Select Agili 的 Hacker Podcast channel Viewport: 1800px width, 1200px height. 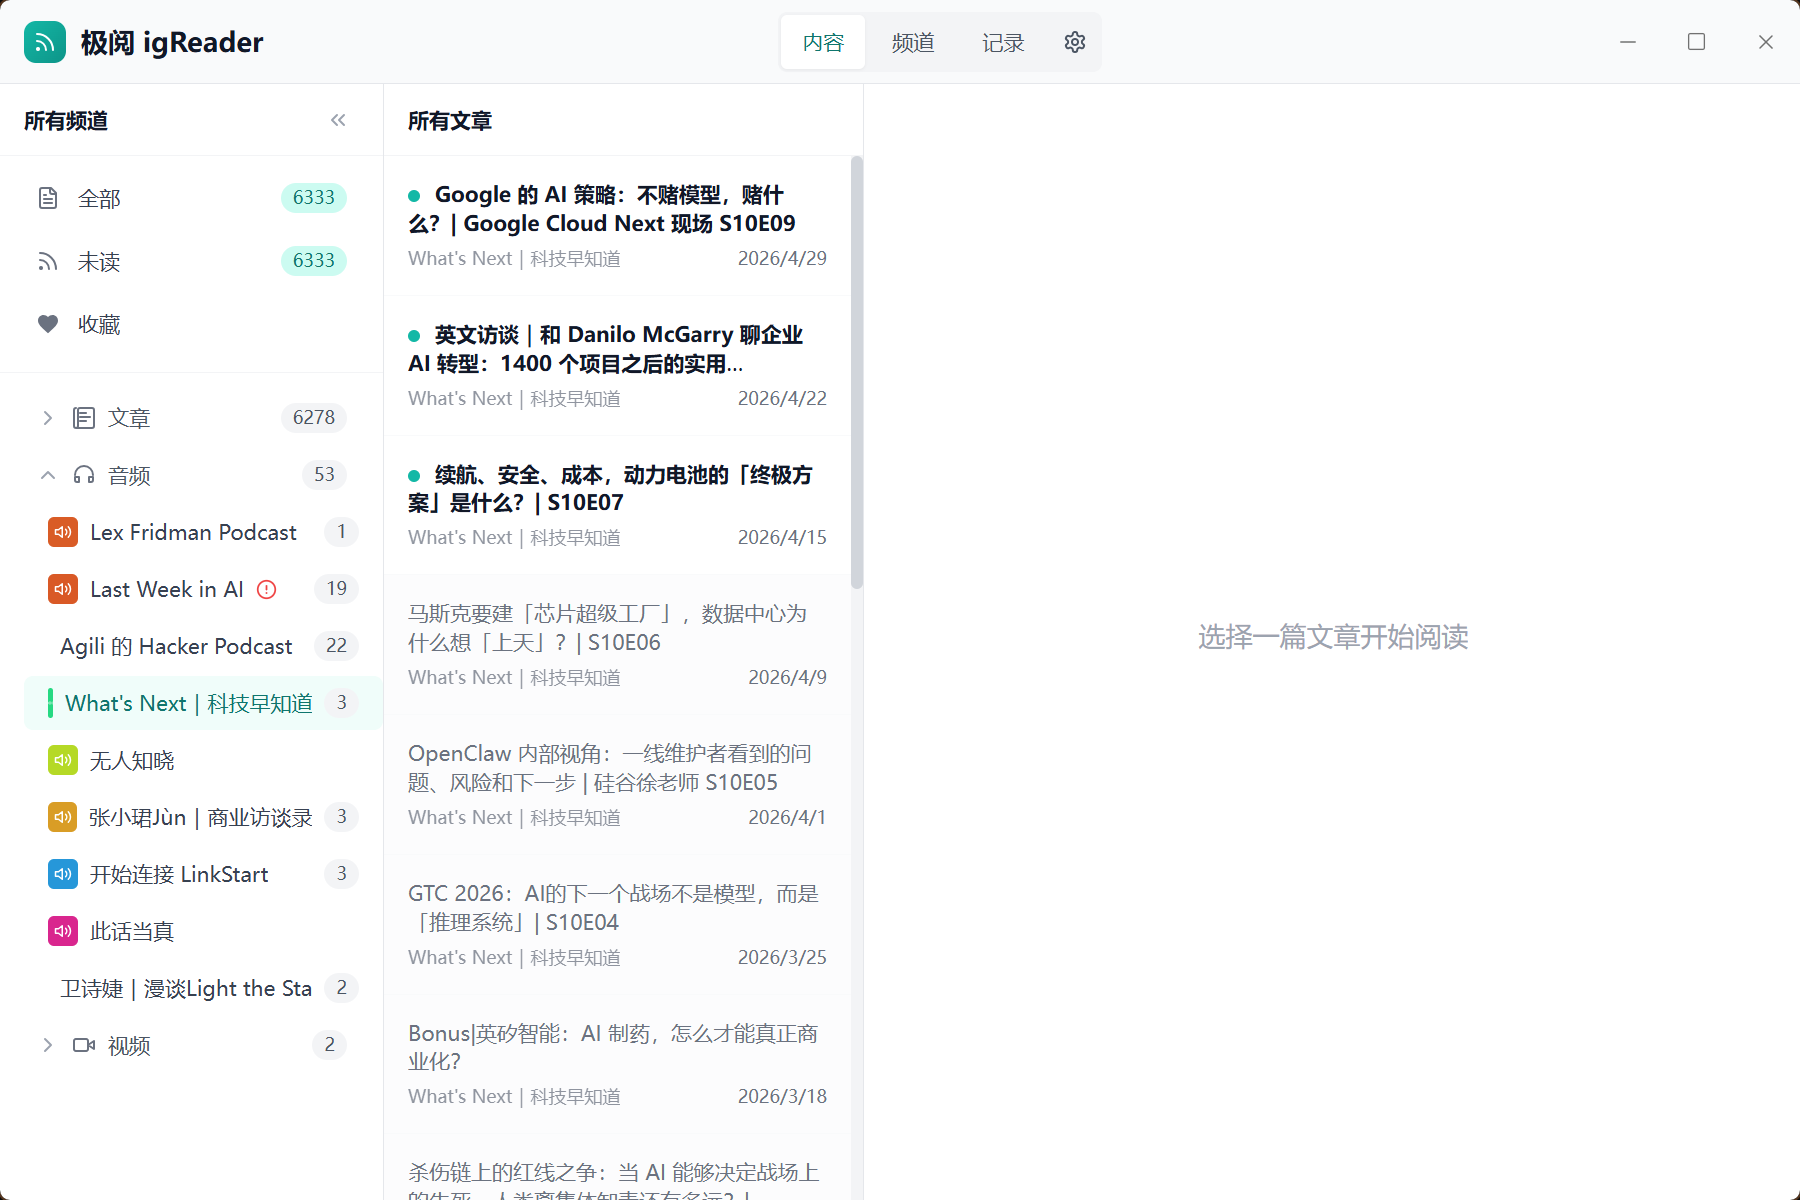203,646
